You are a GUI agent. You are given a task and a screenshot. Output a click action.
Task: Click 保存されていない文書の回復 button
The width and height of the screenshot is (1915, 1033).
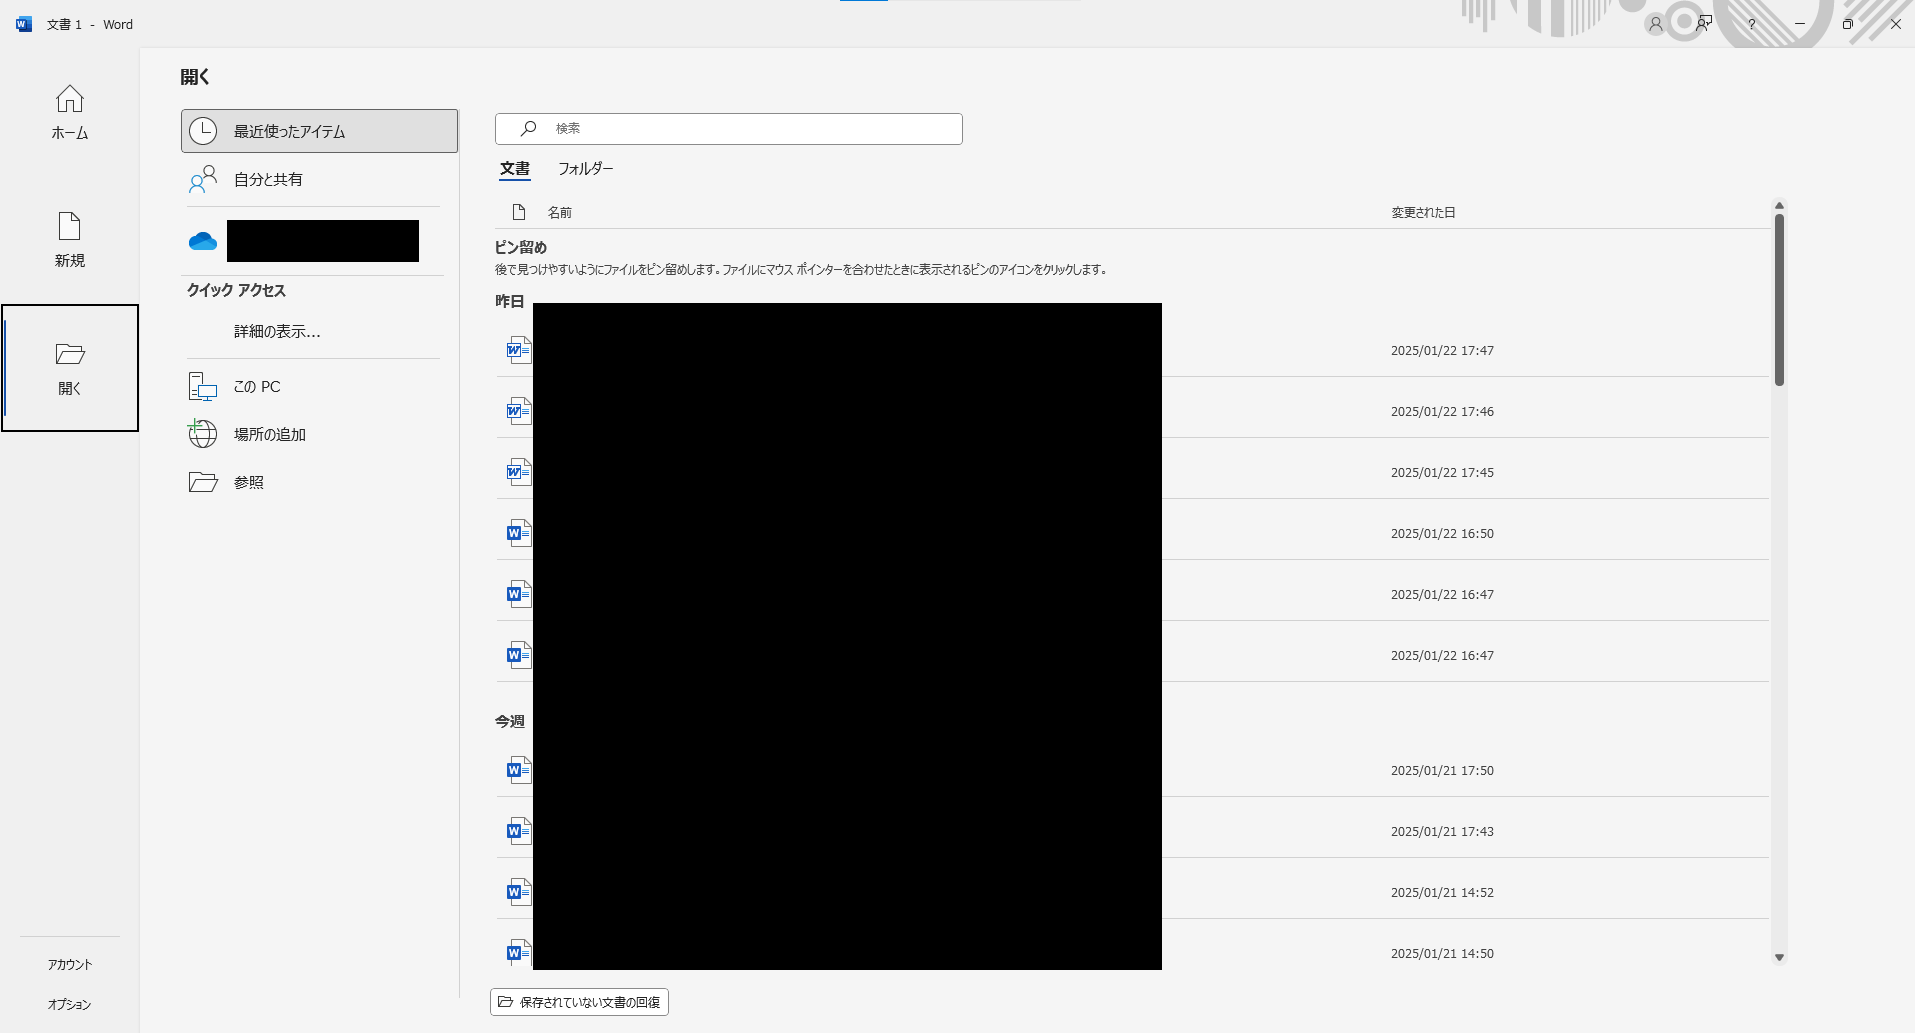coord(579,1002)
